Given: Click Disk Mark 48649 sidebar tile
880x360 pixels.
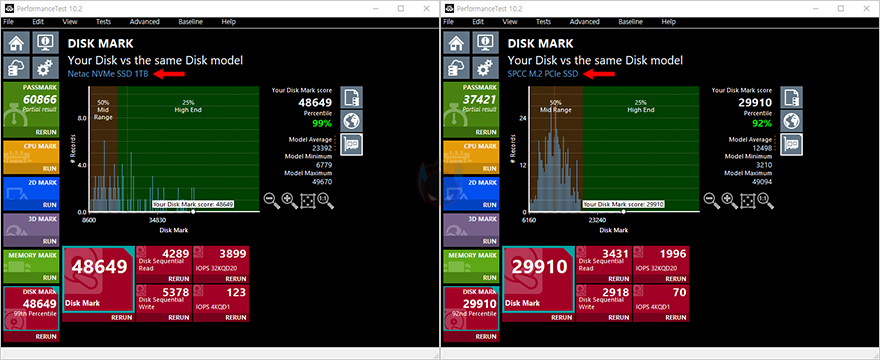Looking at the screenshot, I should coord(31,314).
